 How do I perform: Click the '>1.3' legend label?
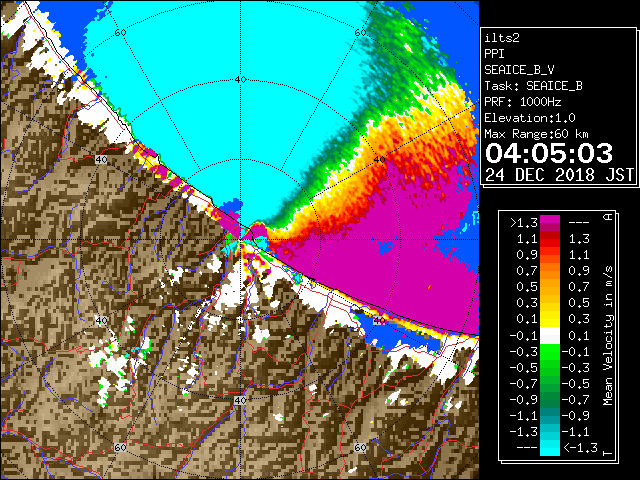pos(523,223)
